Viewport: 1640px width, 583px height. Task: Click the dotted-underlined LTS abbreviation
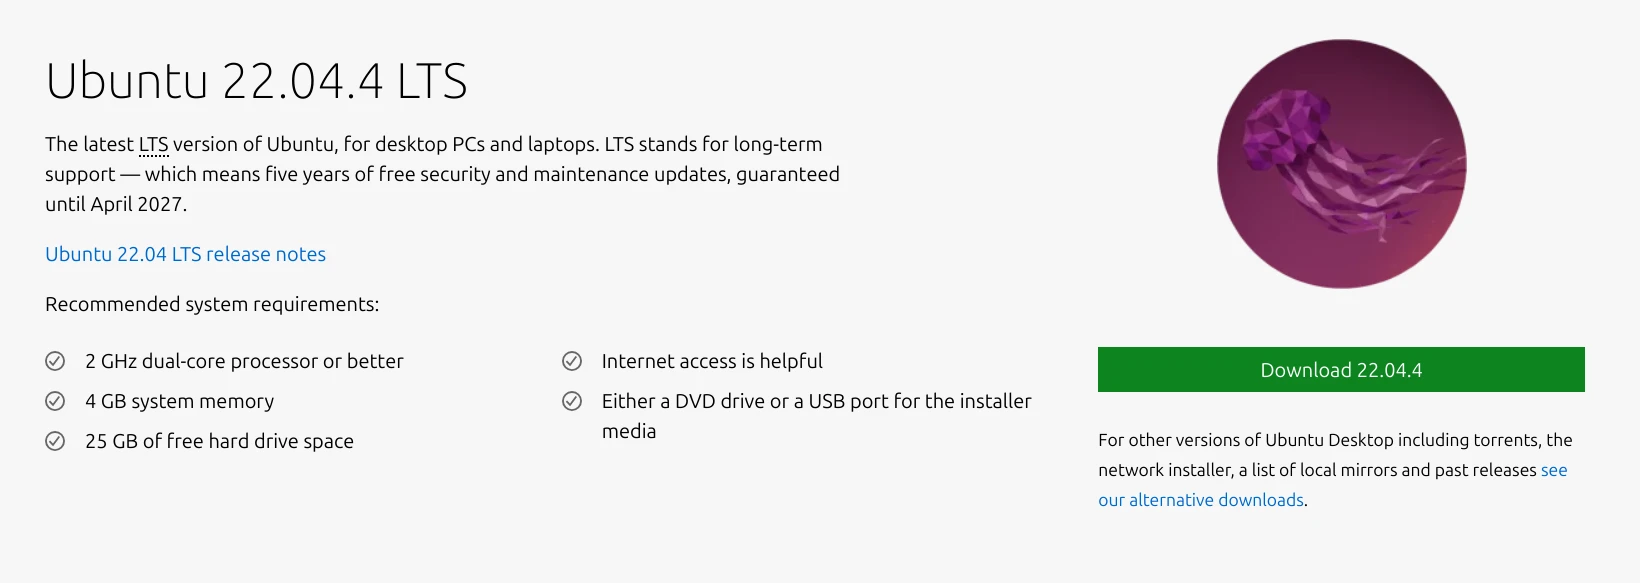click(153, 145)
